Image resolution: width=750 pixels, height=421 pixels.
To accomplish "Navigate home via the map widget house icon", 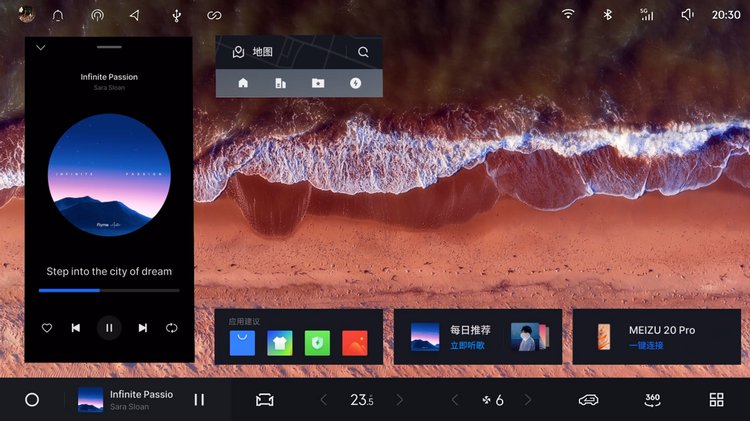I will click(243, 83).
